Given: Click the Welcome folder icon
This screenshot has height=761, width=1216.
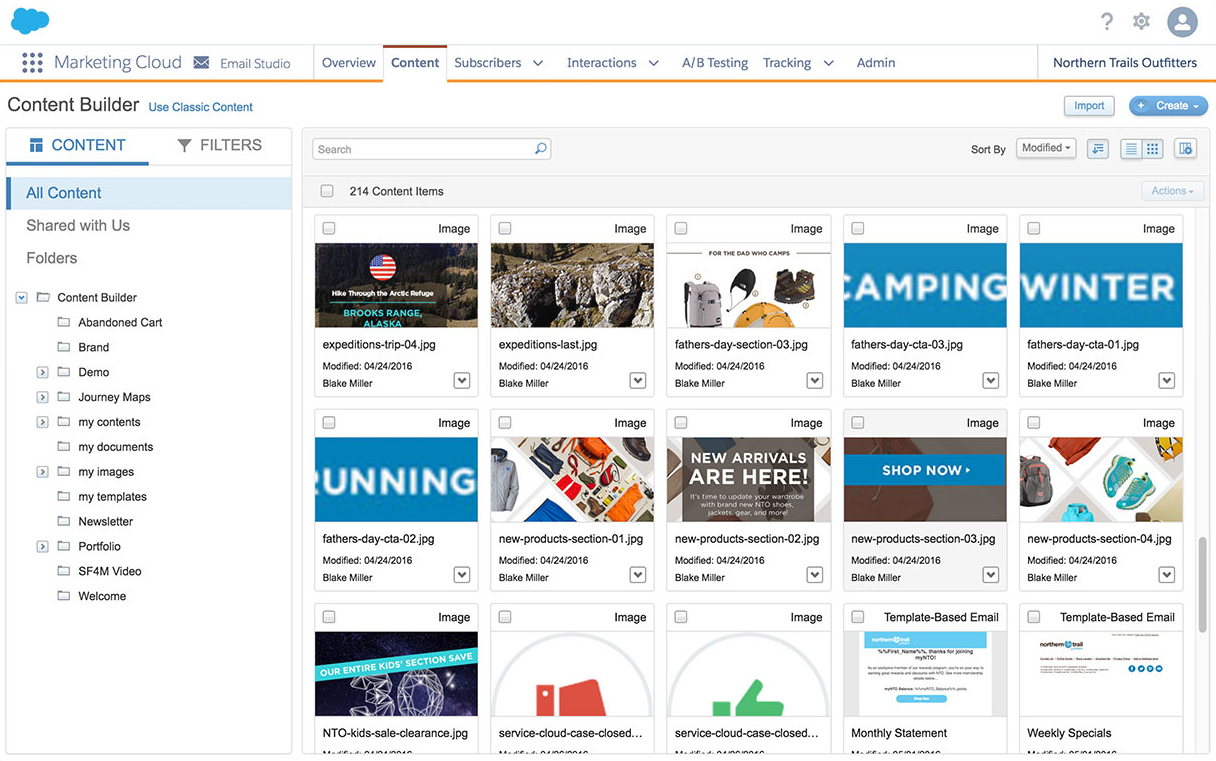Looking at the screenshot, I should 64,596.
